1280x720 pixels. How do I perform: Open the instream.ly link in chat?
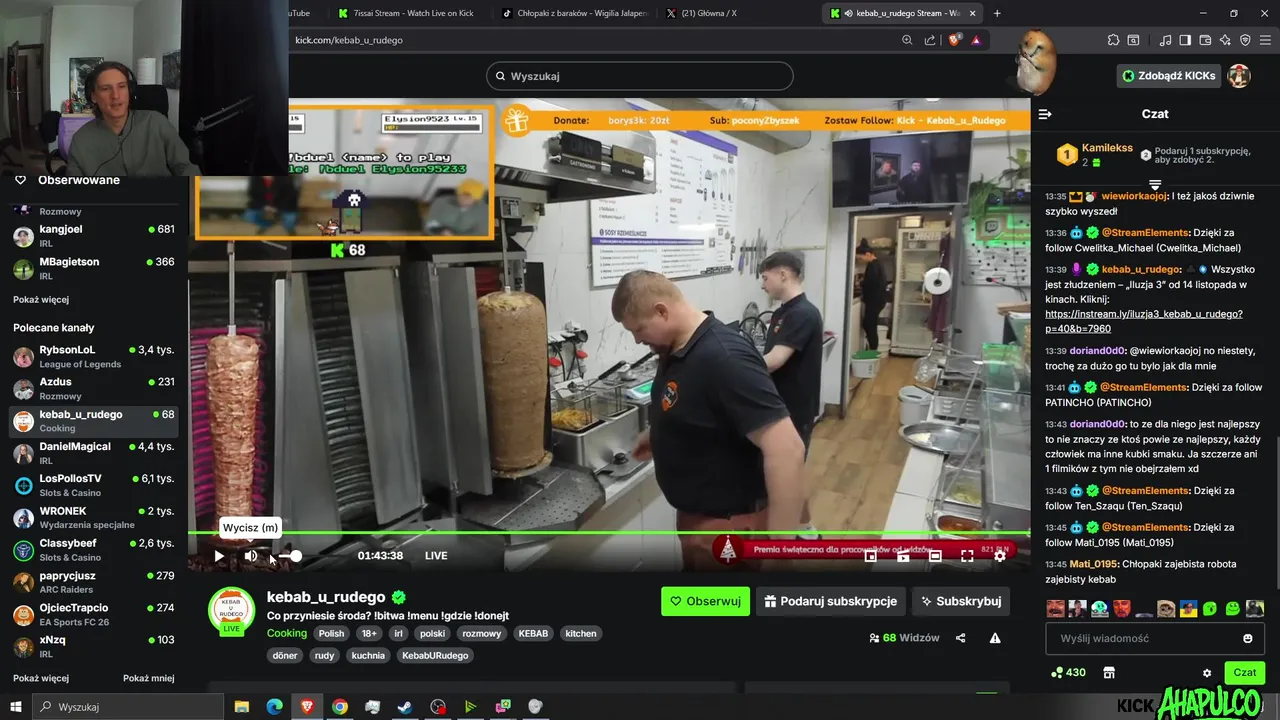coord(1143,321)
